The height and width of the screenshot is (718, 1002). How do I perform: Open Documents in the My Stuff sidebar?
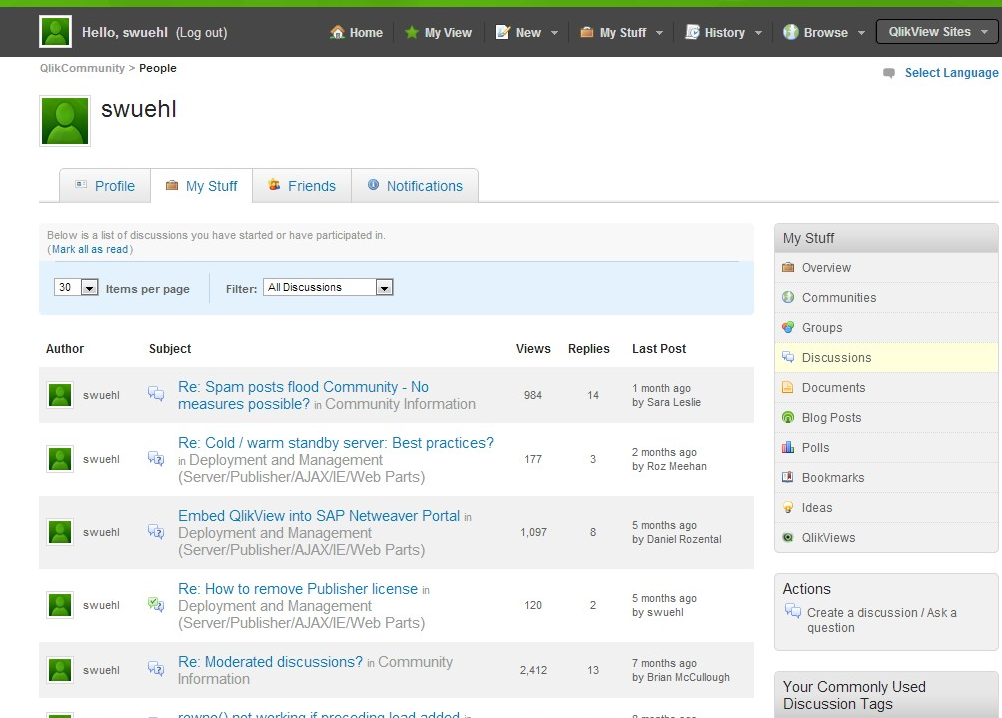coord(886,388)
